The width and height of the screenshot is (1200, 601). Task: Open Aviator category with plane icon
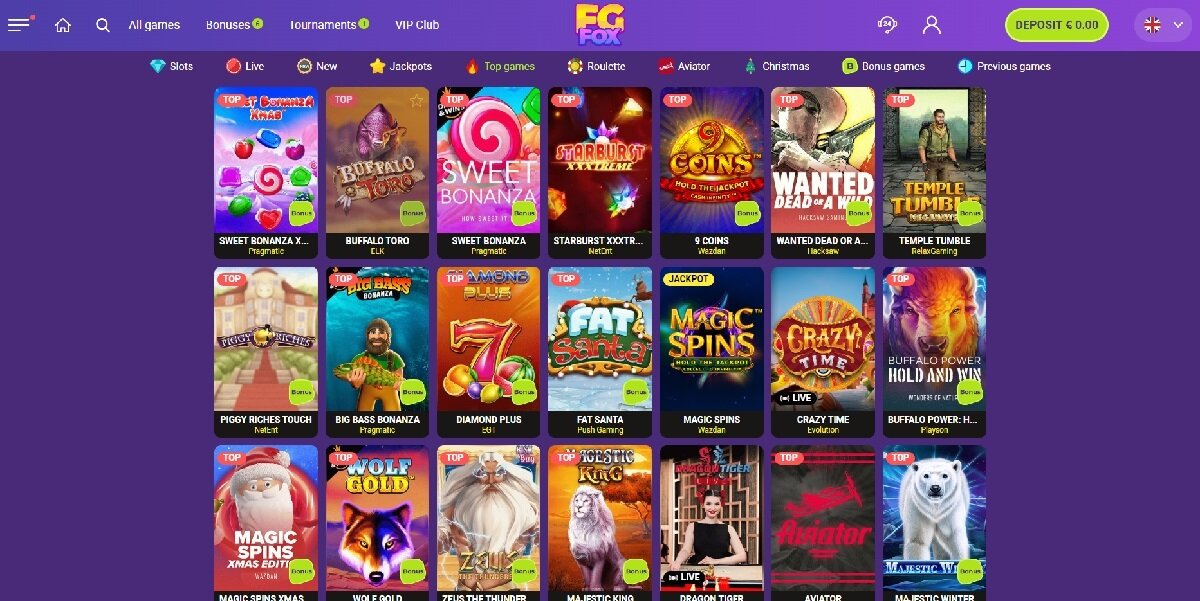point(684,66)
